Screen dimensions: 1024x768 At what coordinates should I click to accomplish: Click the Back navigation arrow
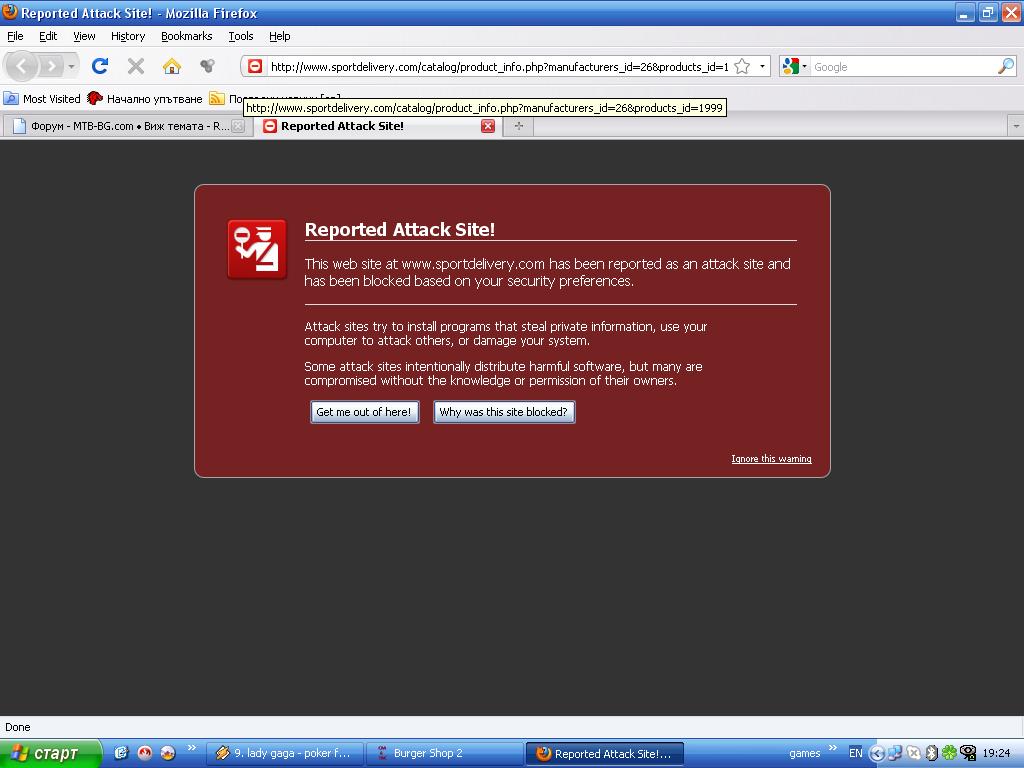pos(22,66)
